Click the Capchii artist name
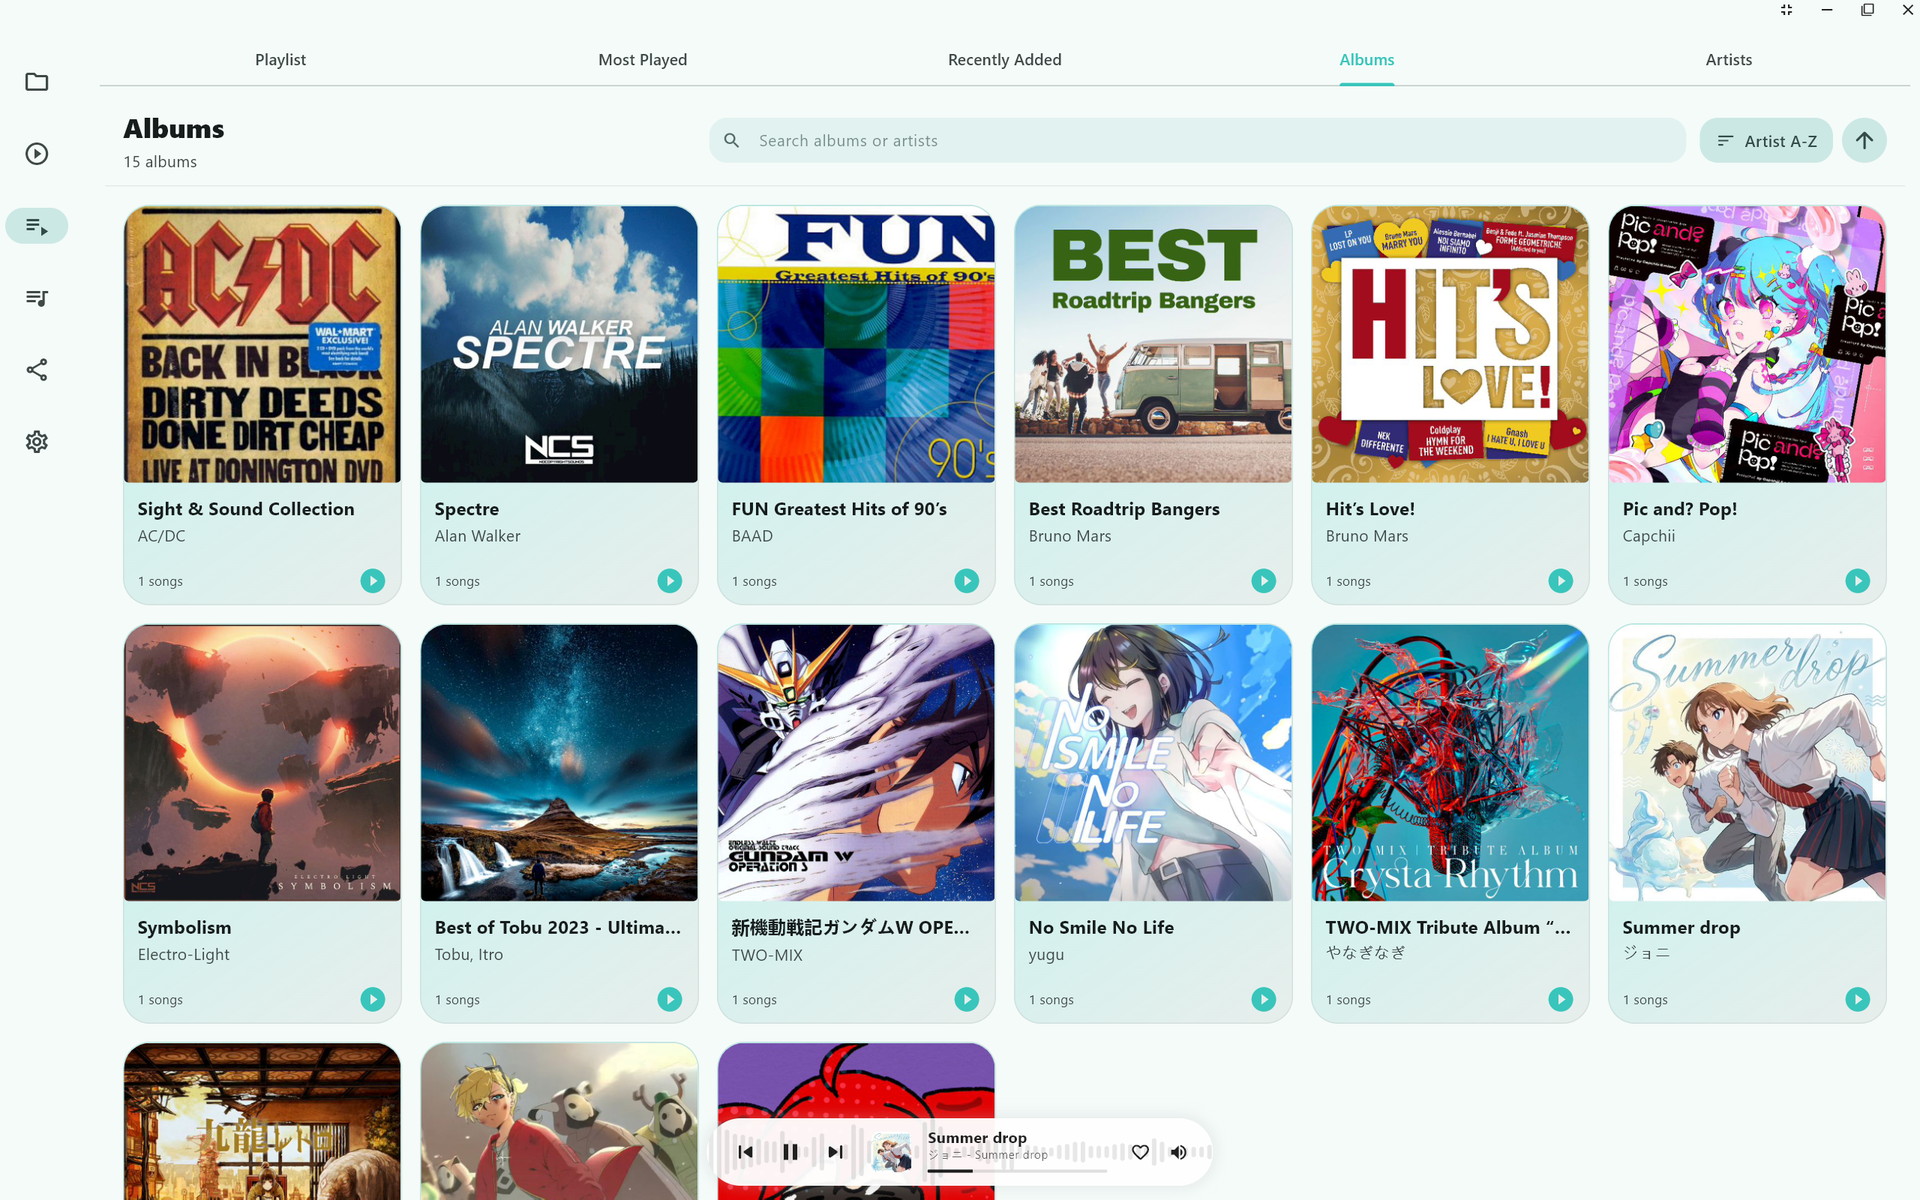 point(1649,536)
